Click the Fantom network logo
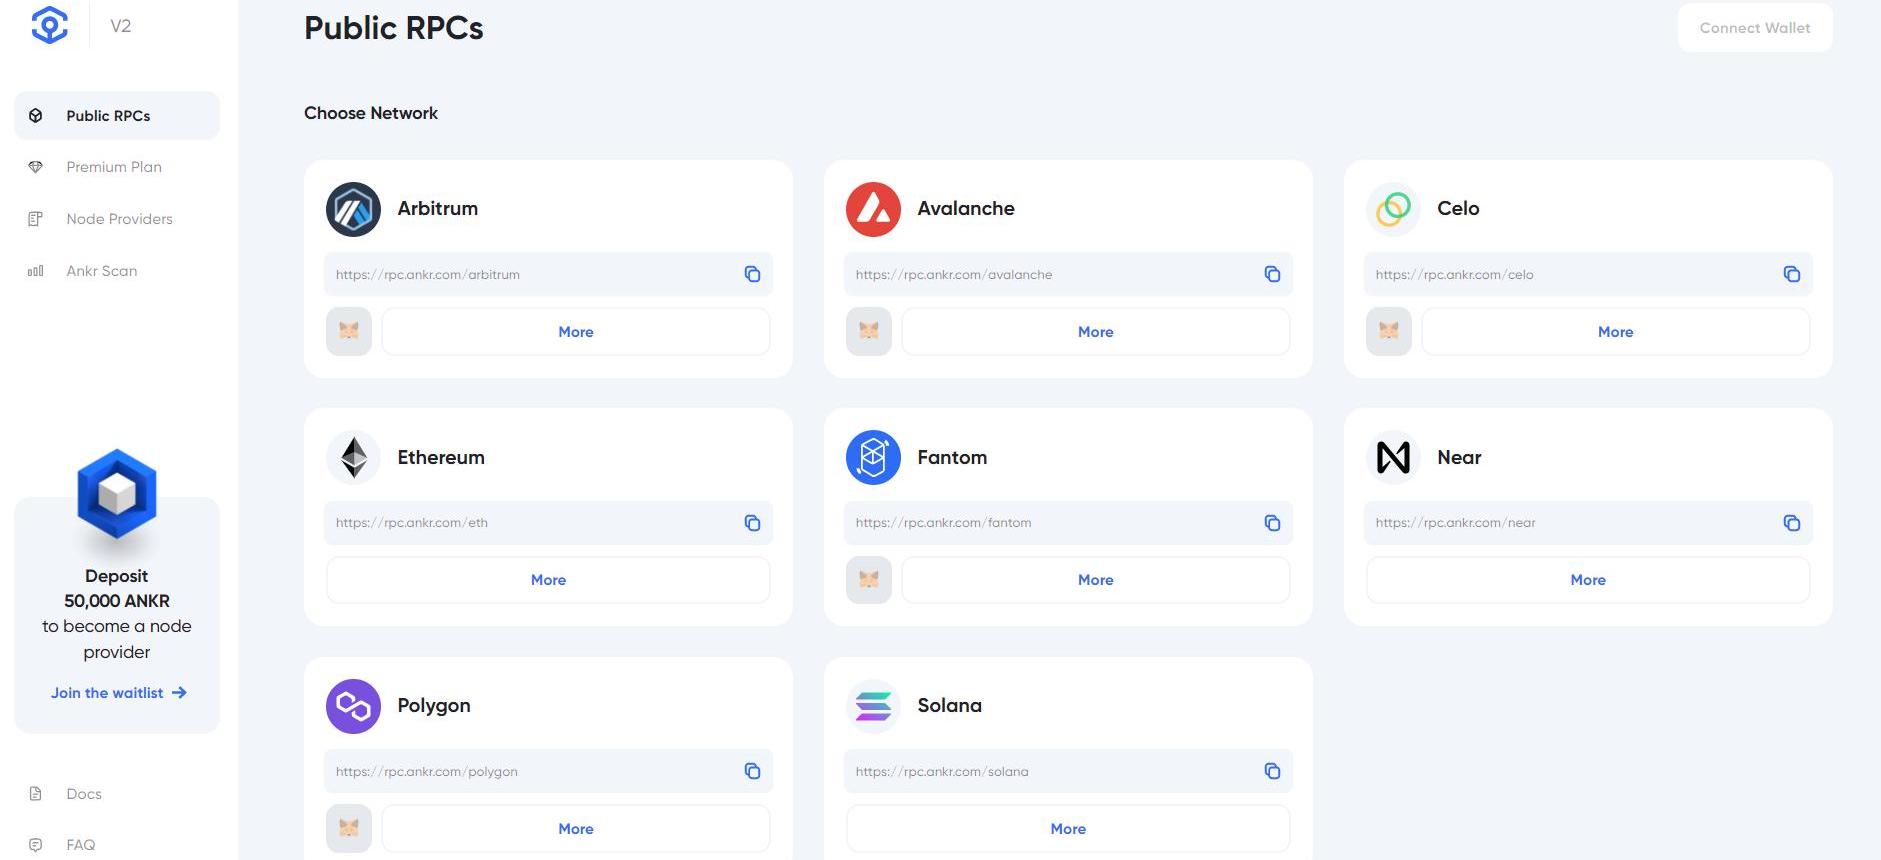 (x=873, y=458)
